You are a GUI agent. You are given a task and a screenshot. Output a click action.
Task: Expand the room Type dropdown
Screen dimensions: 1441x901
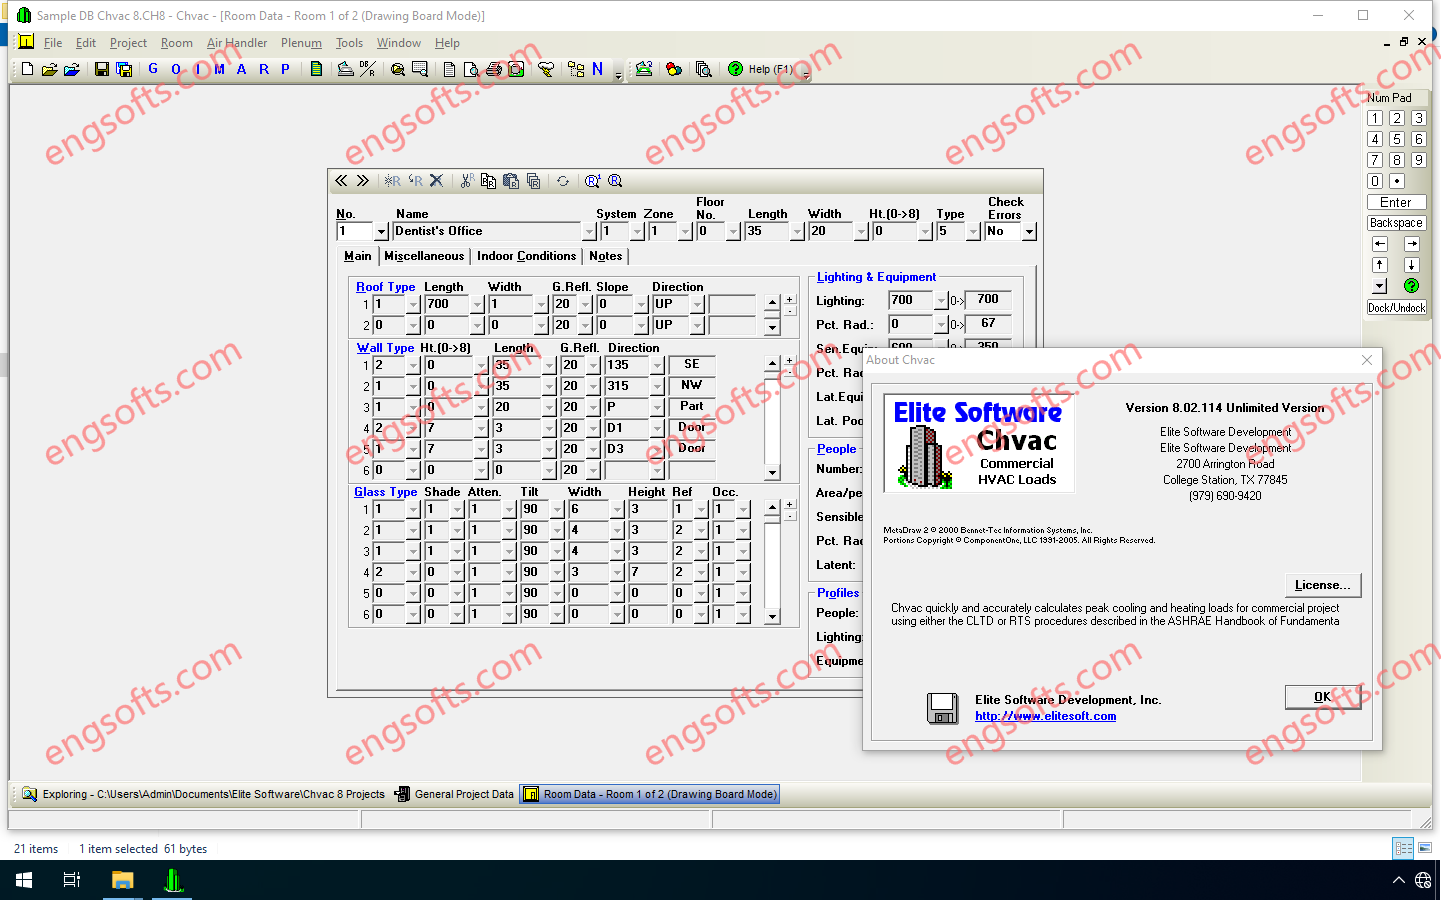(973, 232)
